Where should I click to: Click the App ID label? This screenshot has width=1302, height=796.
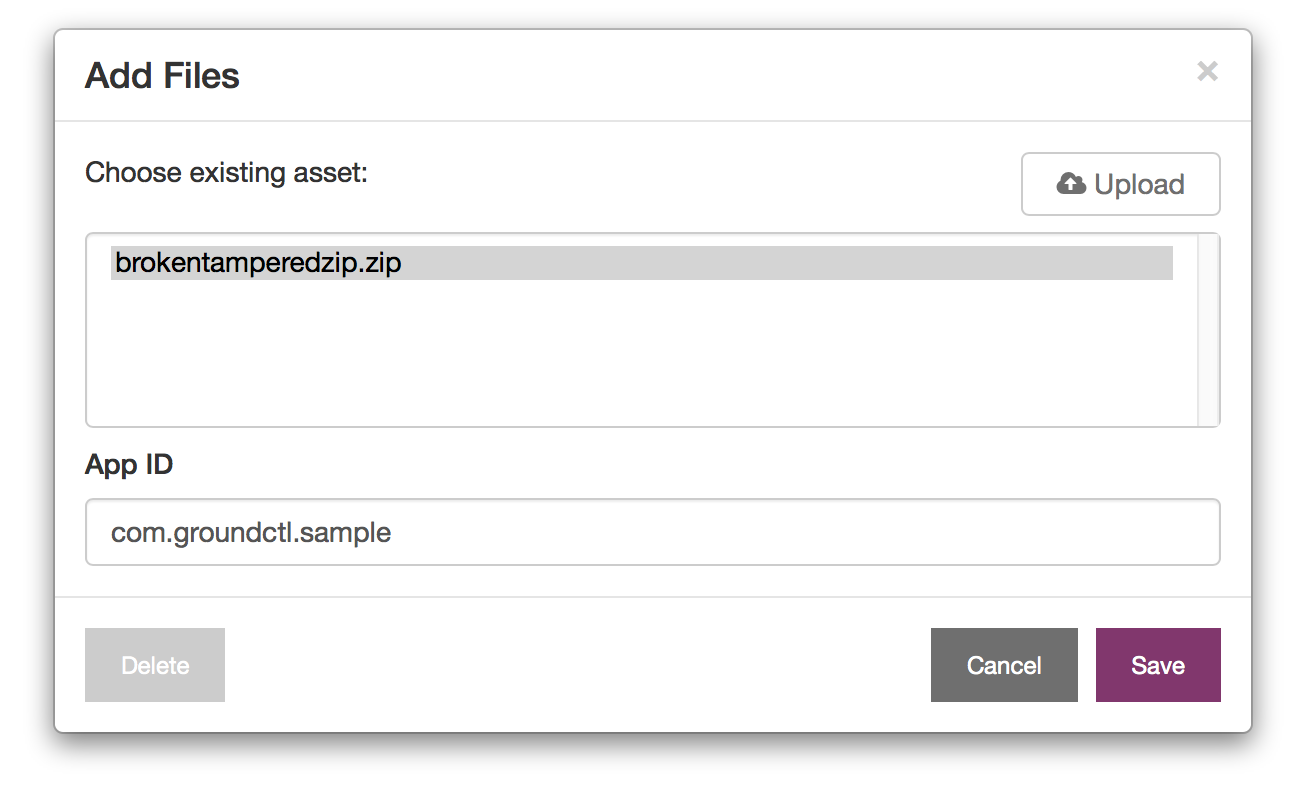coord(129,465)
